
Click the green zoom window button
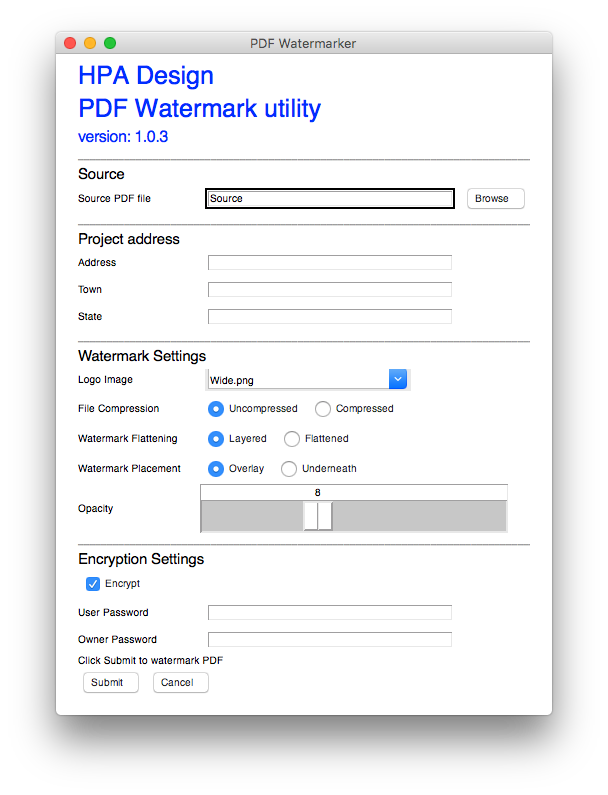point(110,43)
